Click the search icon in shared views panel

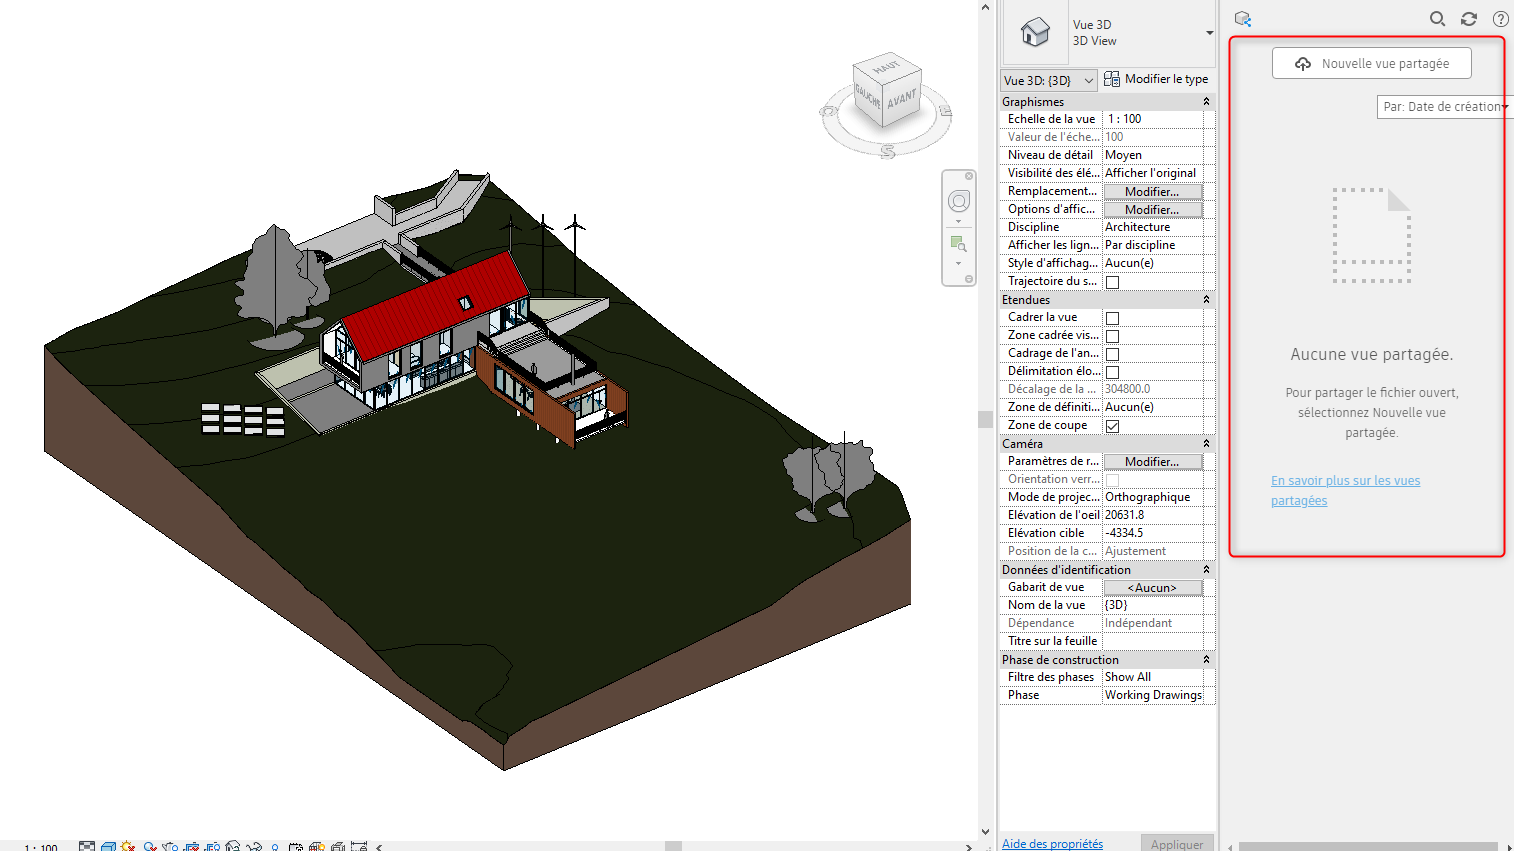1437,19
